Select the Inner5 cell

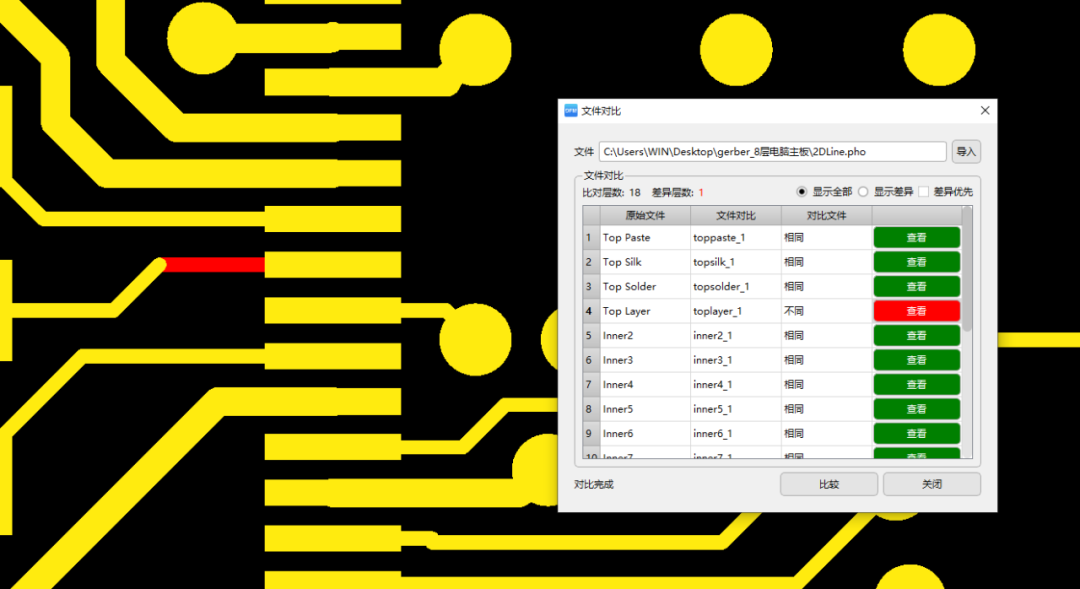point(645,409)
